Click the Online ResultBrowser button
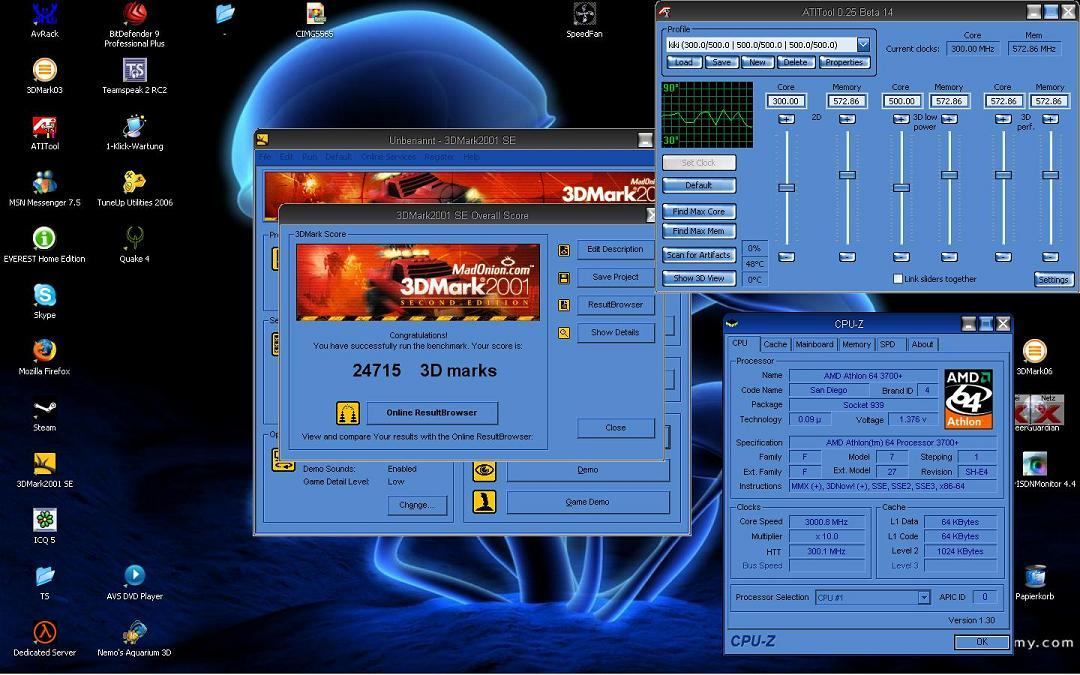Screen dimensions: 1080x675 click(431, 413)
